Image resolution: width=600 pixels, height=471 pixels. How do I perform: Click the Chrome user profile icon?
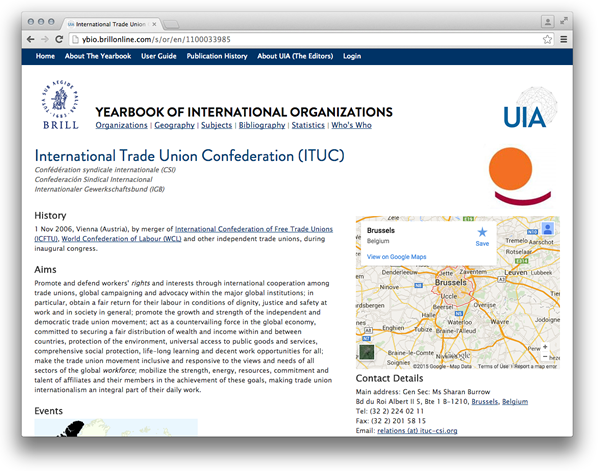548,22
